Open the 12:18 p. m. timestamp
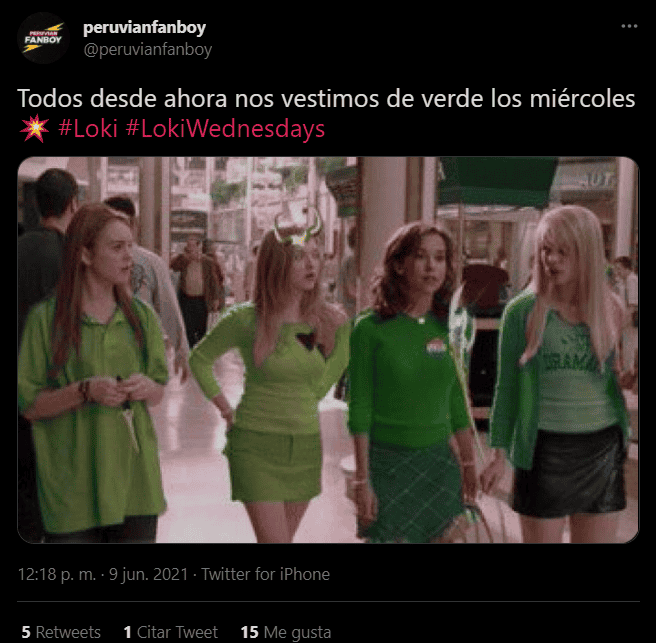Image resolution: width=656 pixels, height=643 pixels. tap(57, 574)
